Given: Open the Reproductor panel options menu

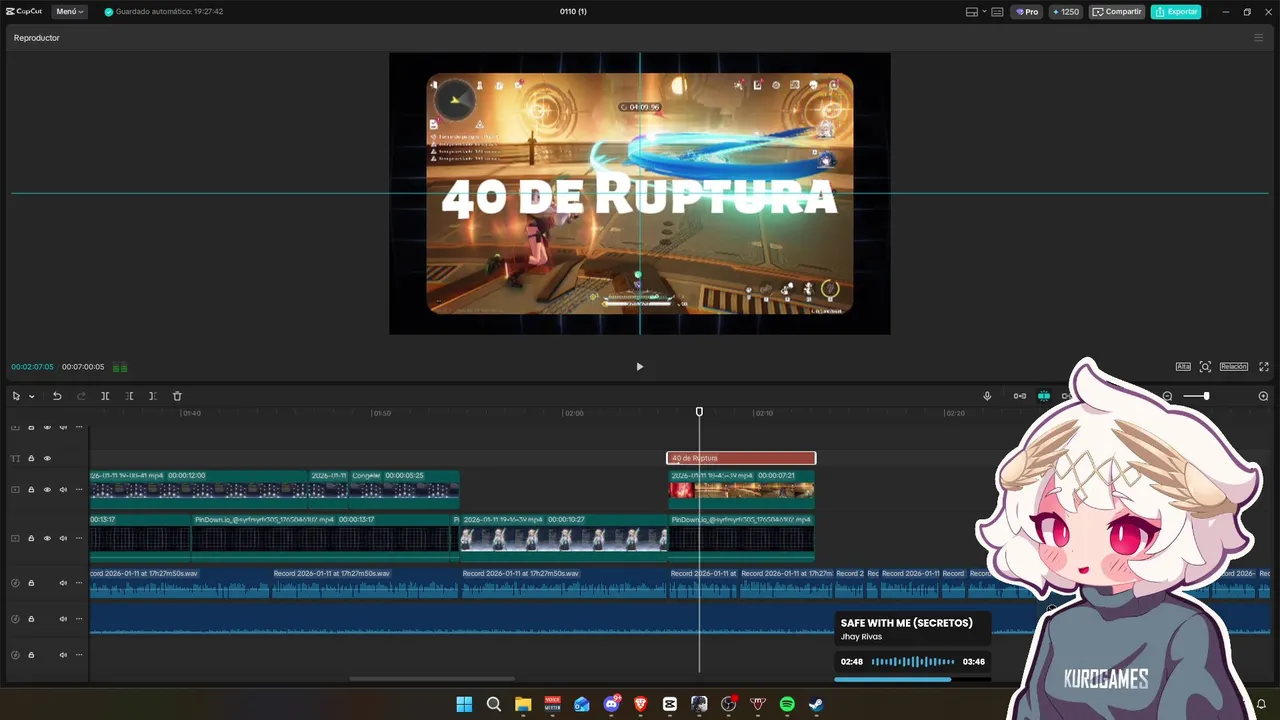Looking at the screenshot, I should [1259, 38].
